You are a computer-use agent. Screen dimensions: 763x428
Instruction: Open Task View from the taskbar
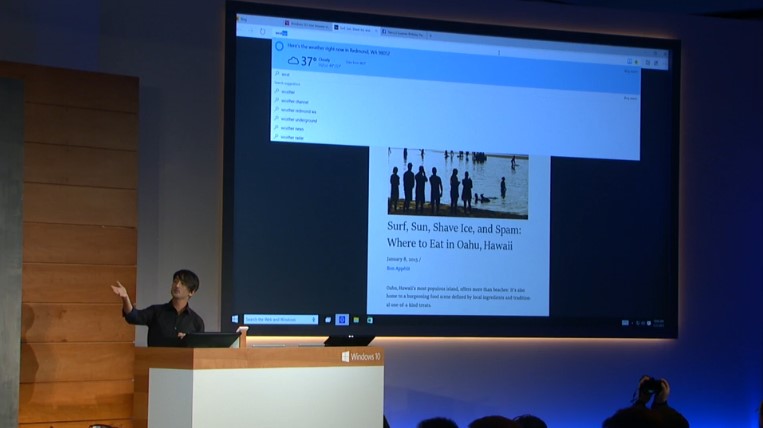328,320
